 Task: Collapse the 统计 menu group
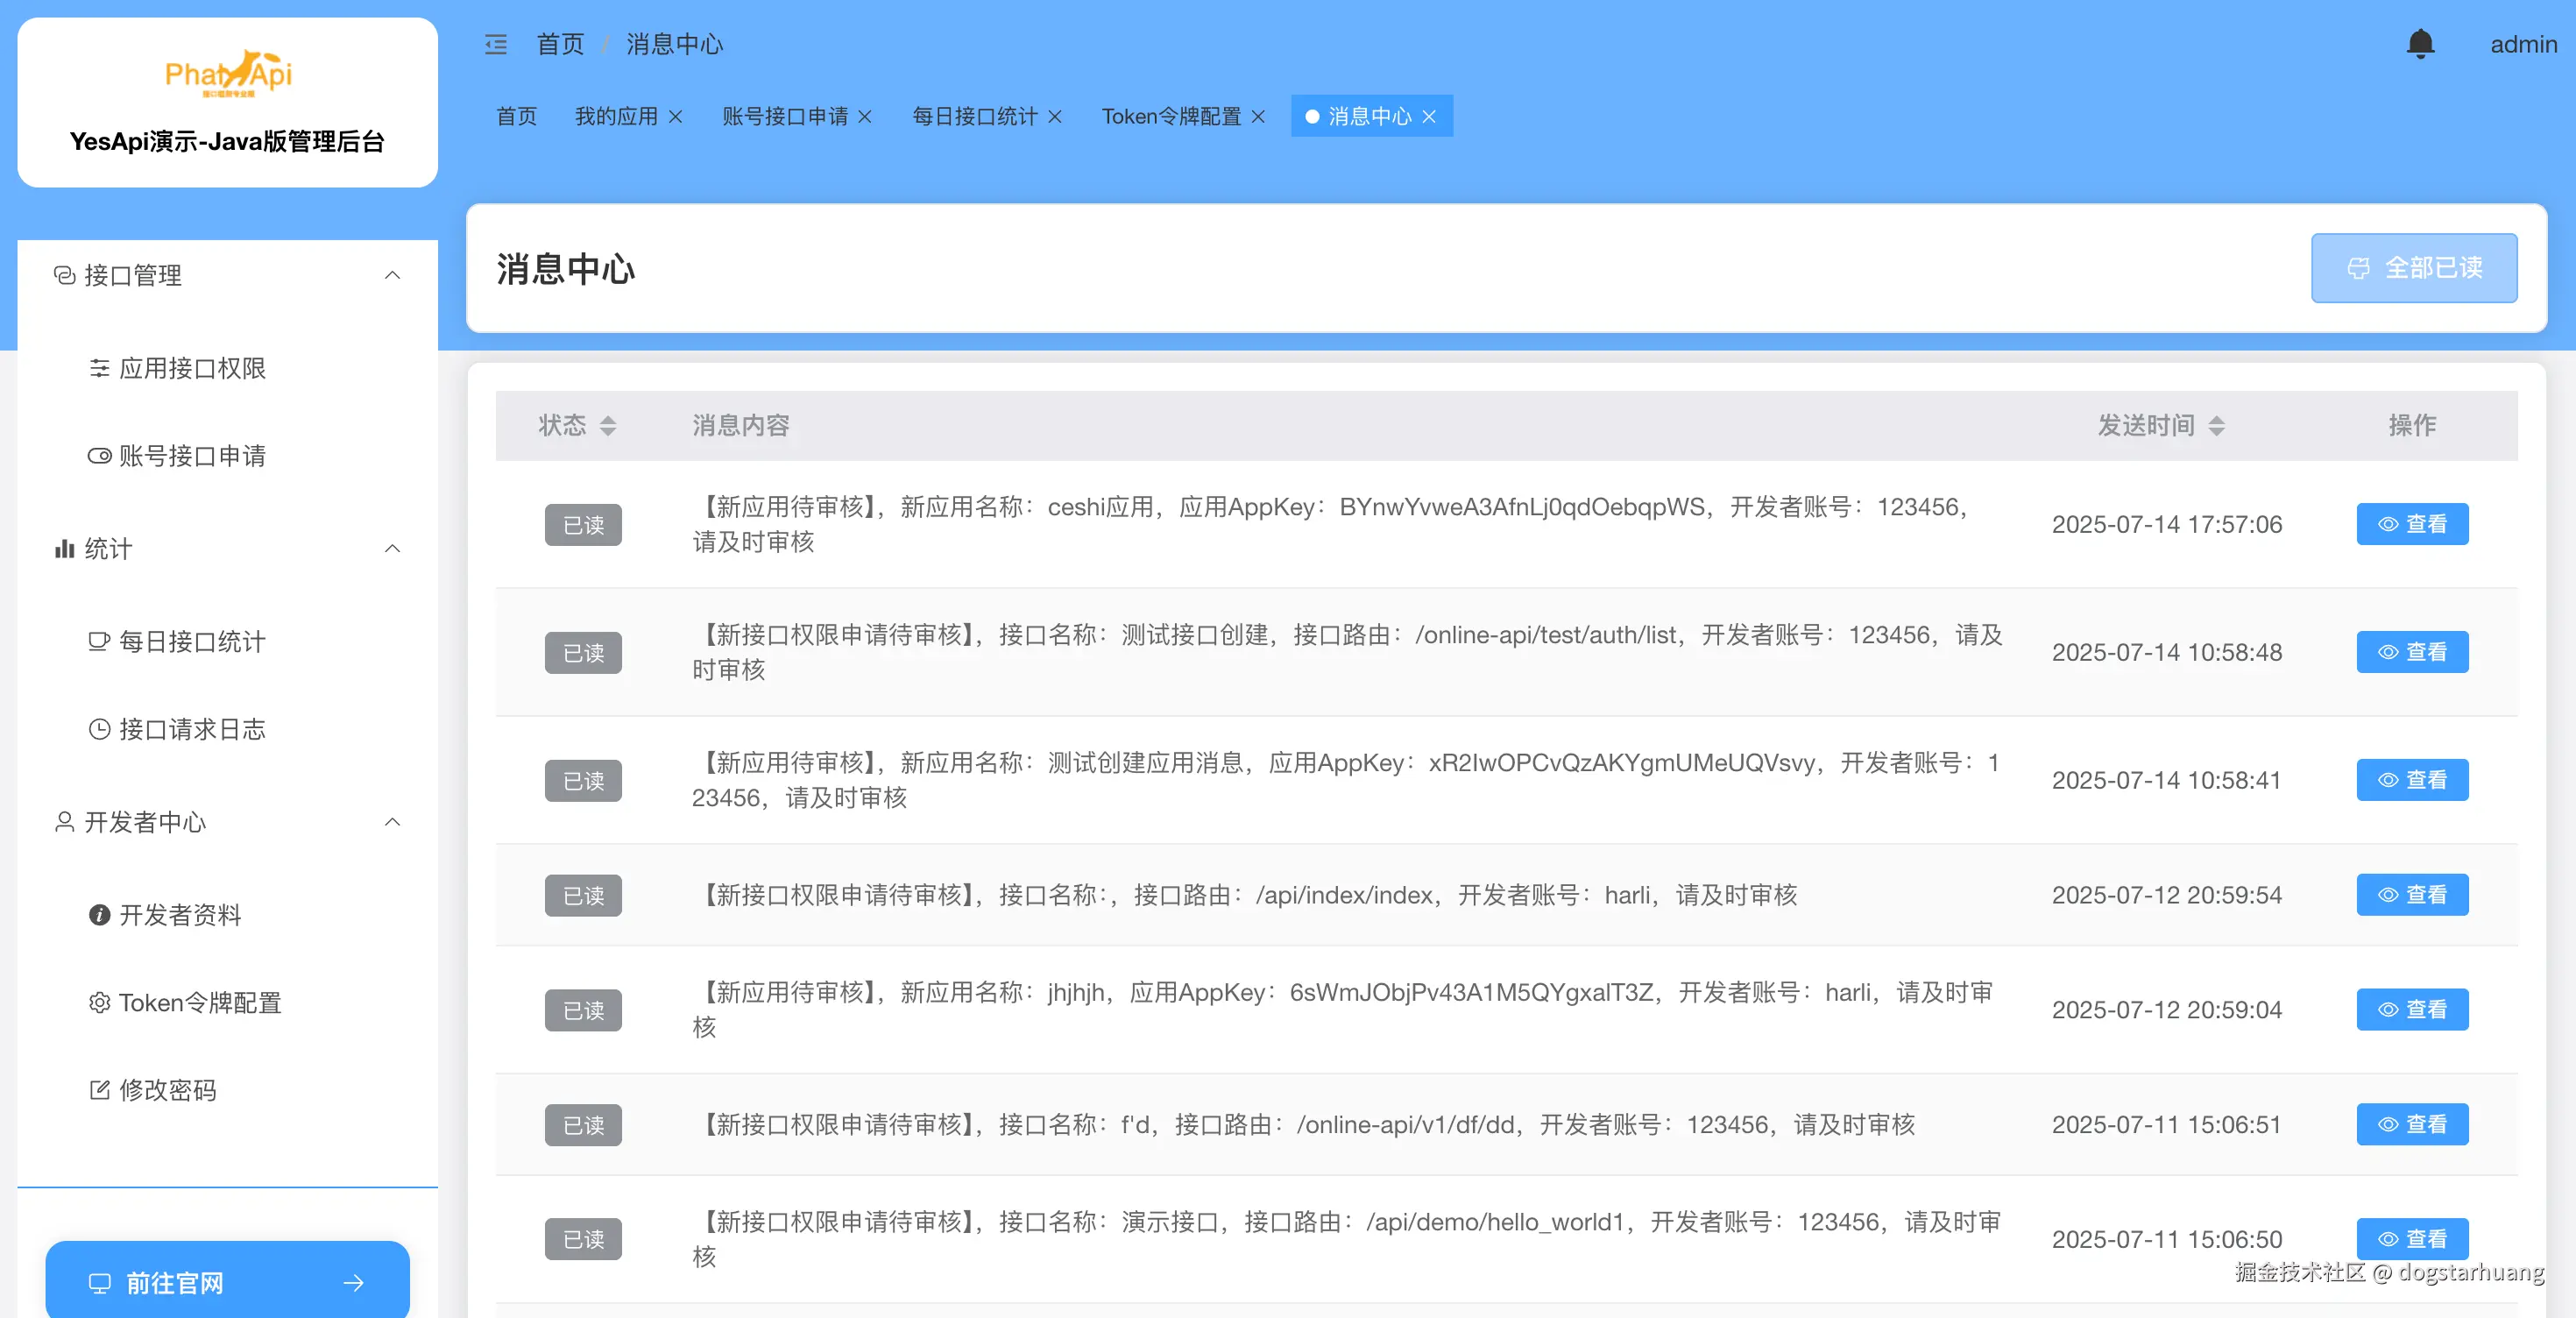(392, 548)
